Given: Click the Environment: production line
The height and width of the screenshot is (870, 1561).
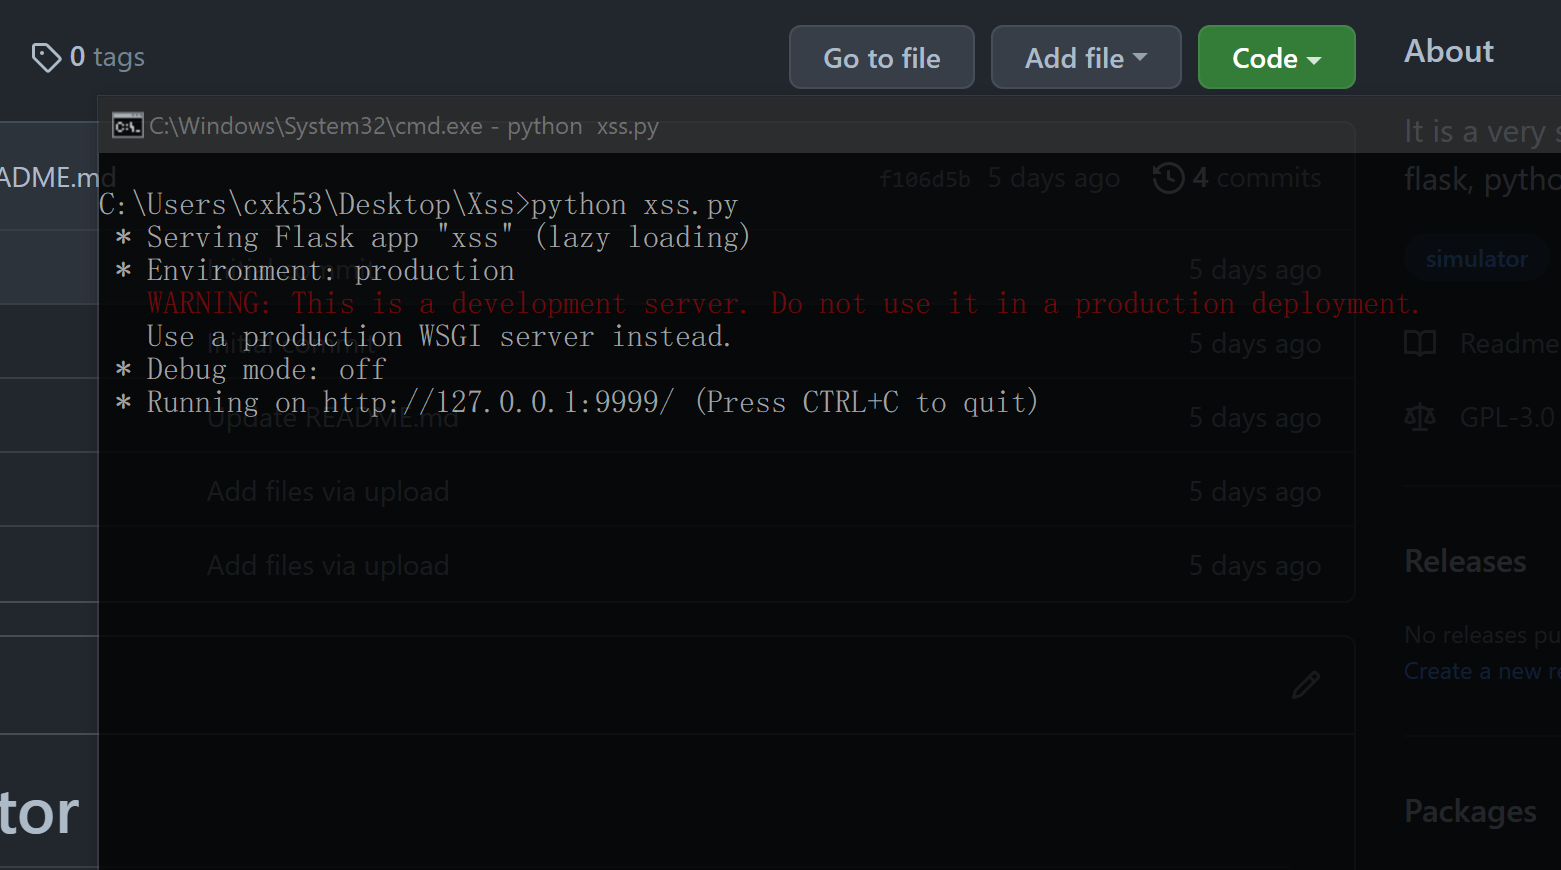Looking at the screenshot, I should tap(315, 270).
